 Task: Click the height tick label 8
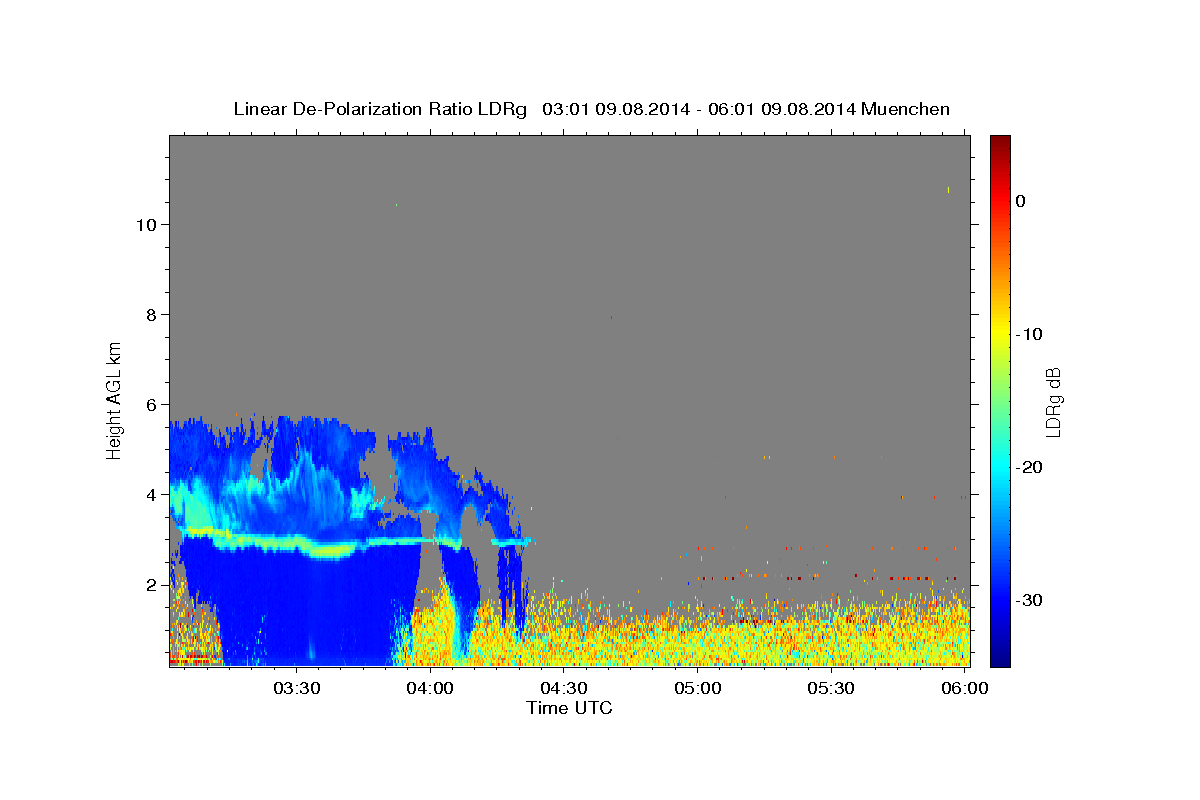(x=150, y=315)
